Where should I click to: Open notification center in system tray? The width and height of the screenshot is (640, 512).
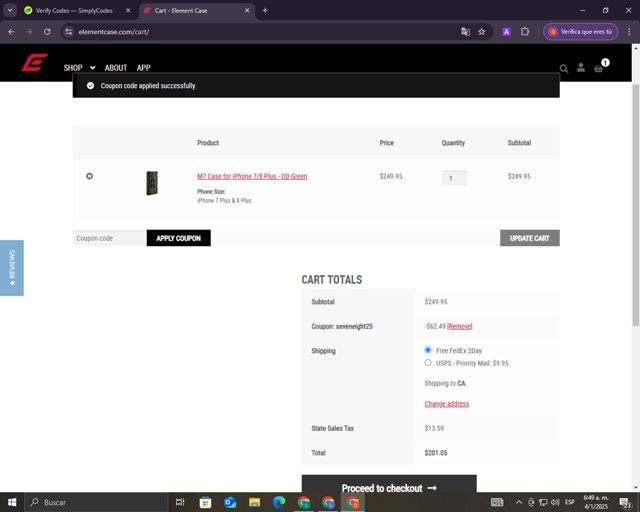click(625, 503)
